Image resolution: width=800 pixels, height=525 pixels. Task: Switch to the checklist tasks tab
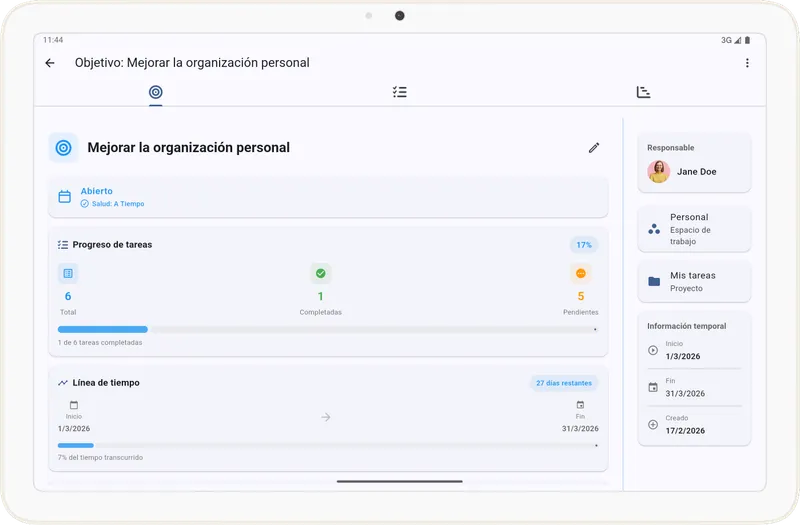[400, 92]
